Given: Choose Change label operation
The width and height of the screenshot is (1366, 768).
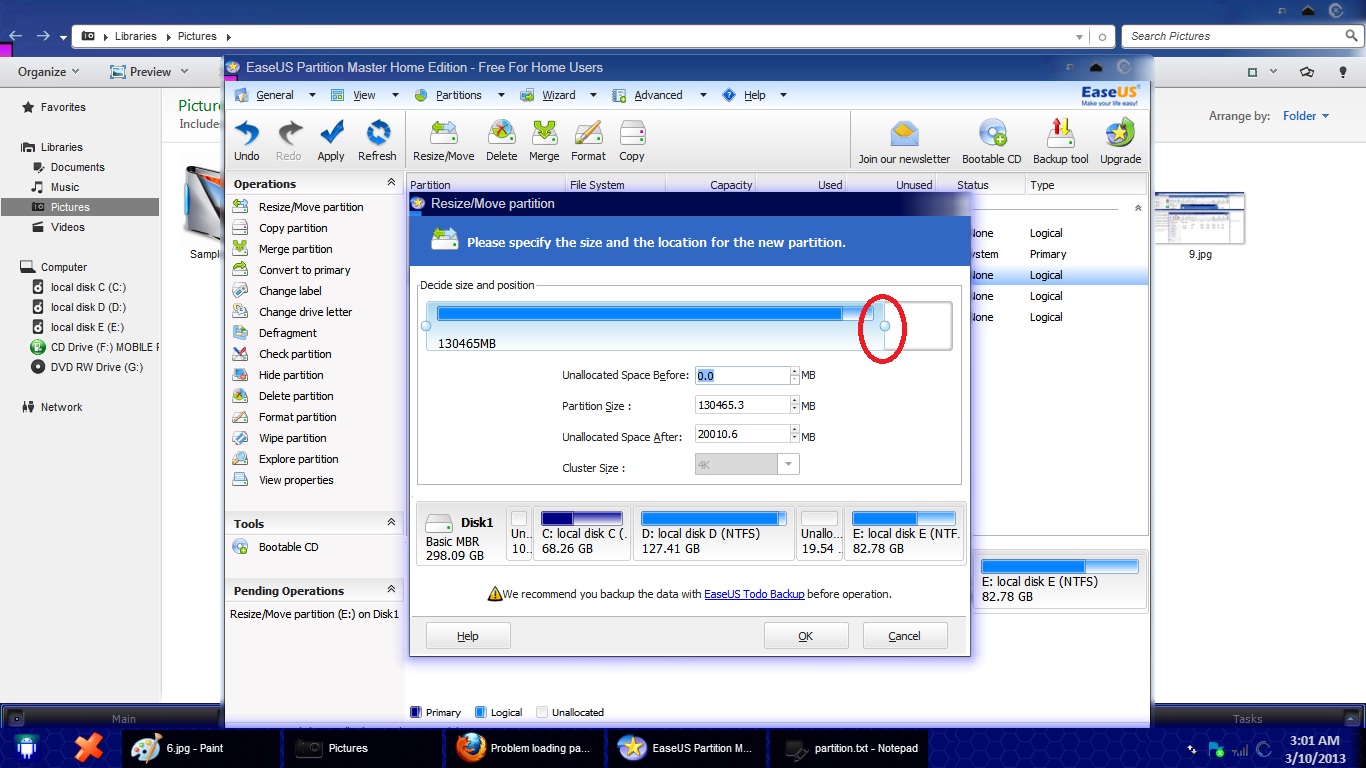Looking at the screenshot, I should pos(290,291).
